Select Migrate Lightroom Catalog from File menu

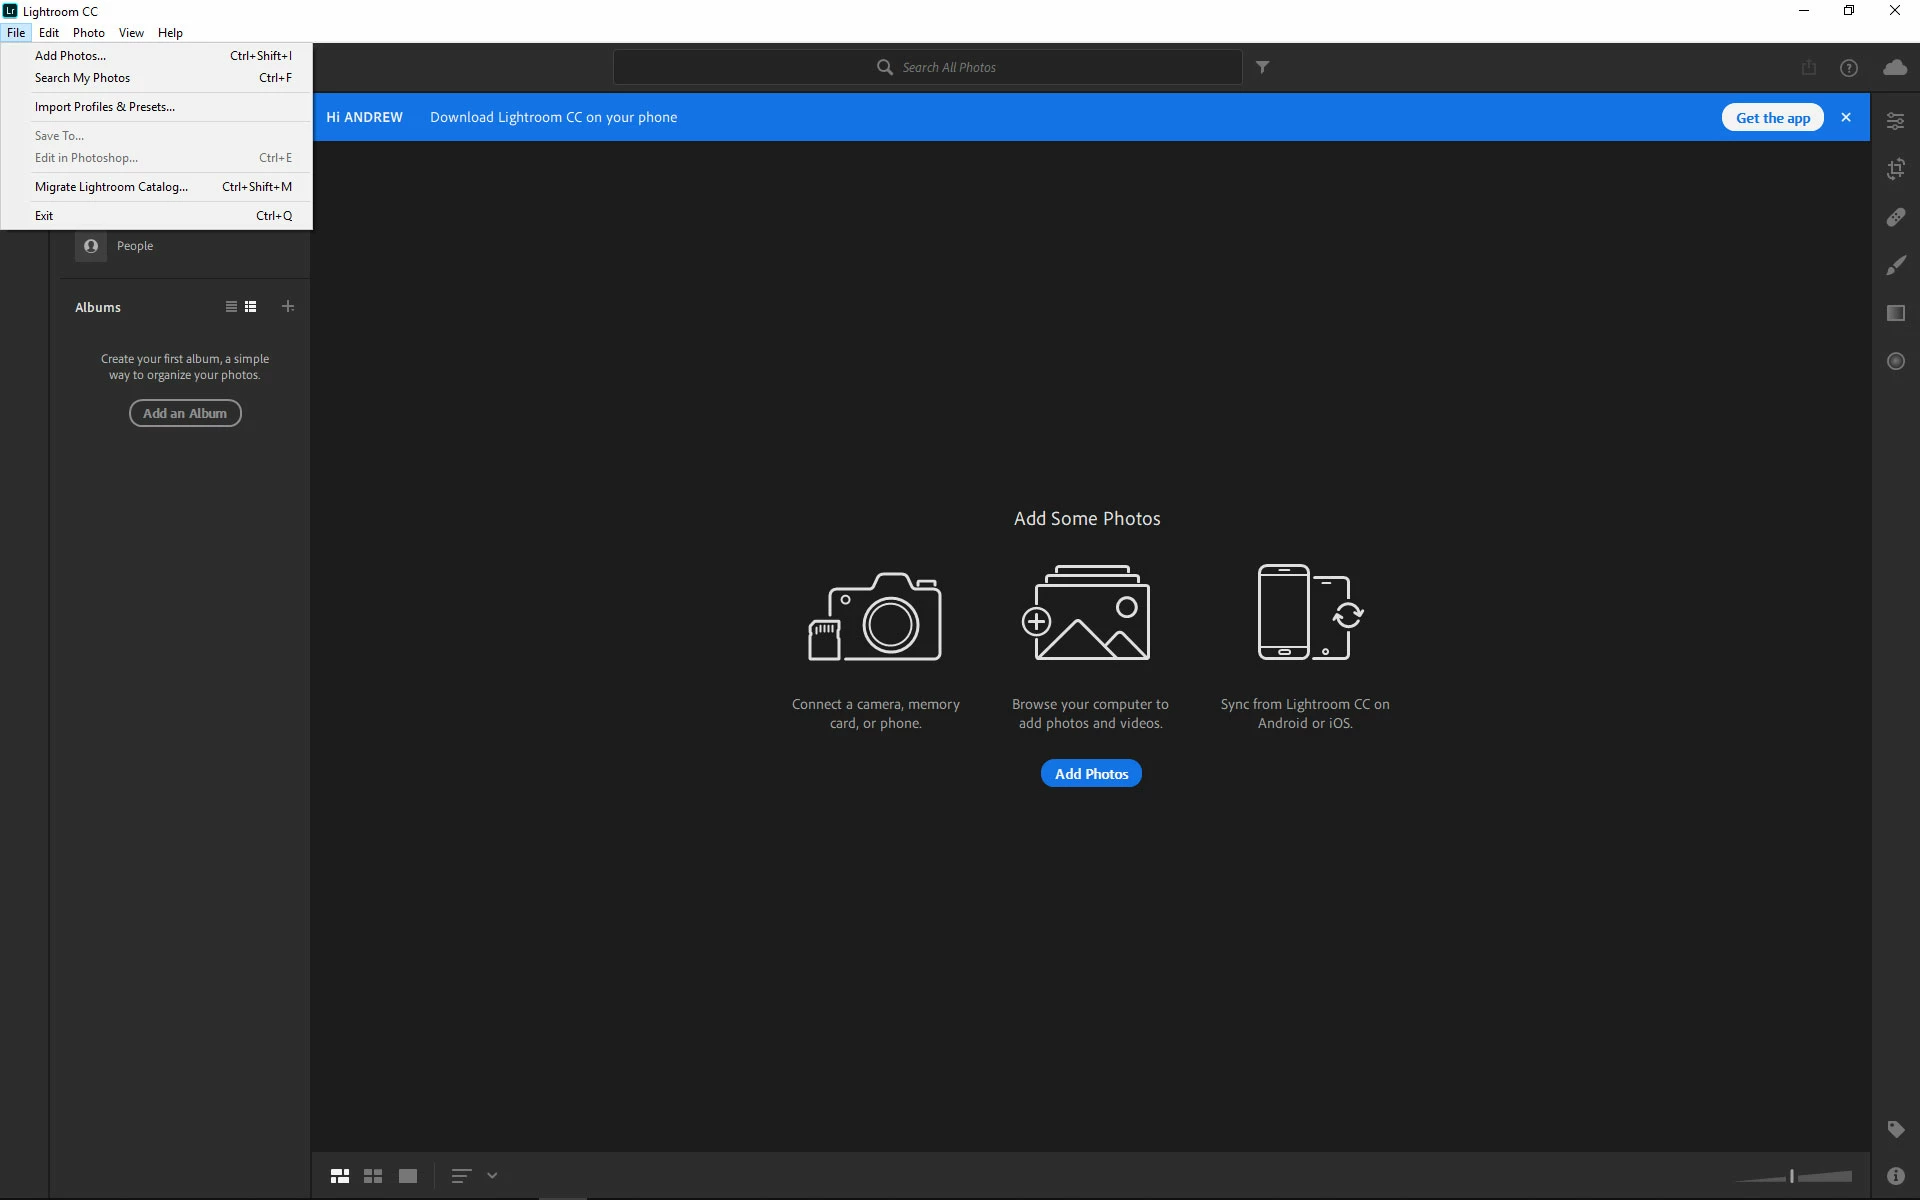pyautogui.click(x=111, y=187)
